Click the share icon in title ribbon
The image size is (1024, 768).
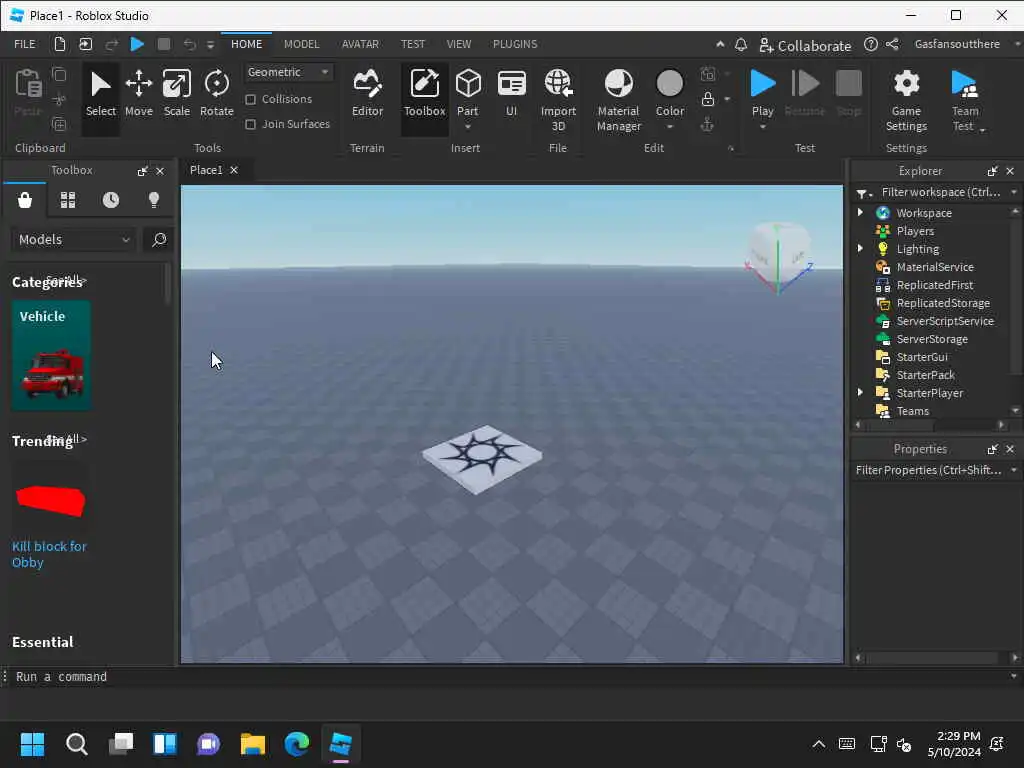pyautogui.click(x=892, y=44)
